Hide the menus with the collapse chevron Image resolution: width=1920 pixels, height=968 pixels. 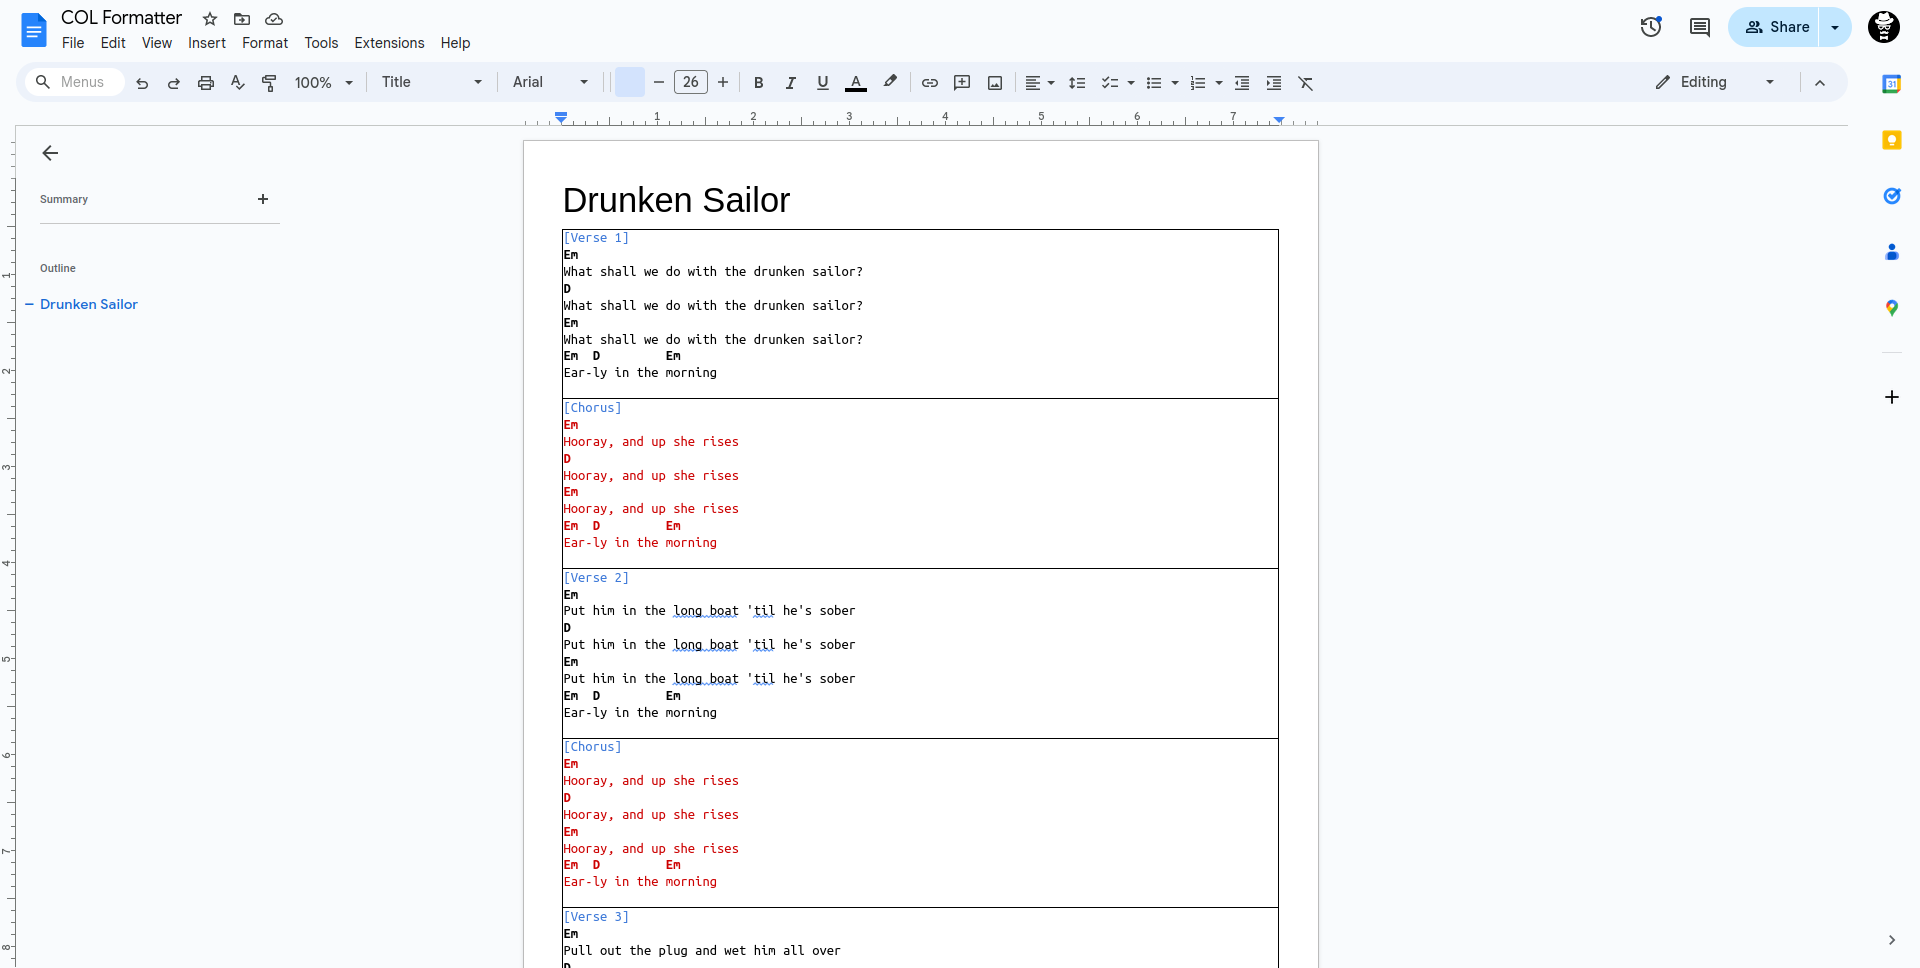(x=1820, y=83)
